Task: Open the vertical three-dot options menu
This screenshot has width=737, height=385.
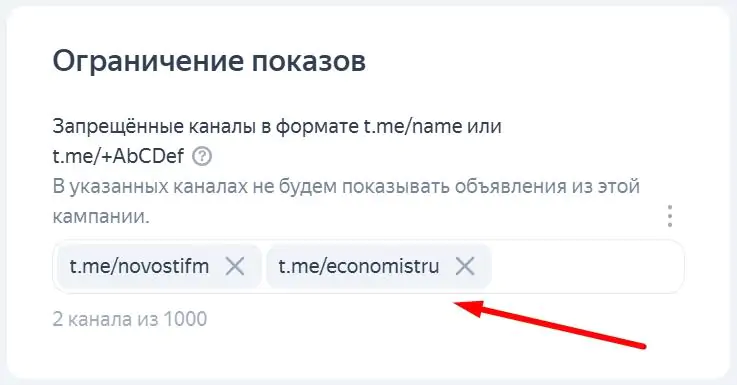Action: (670, 216)
